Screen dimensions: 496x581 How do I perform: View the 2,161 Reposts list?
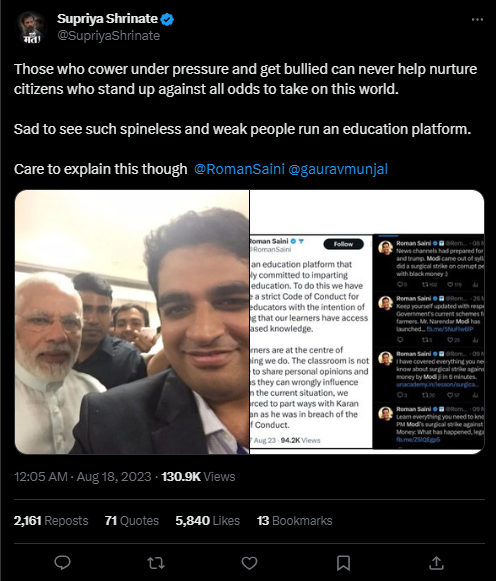pos(51,521)
